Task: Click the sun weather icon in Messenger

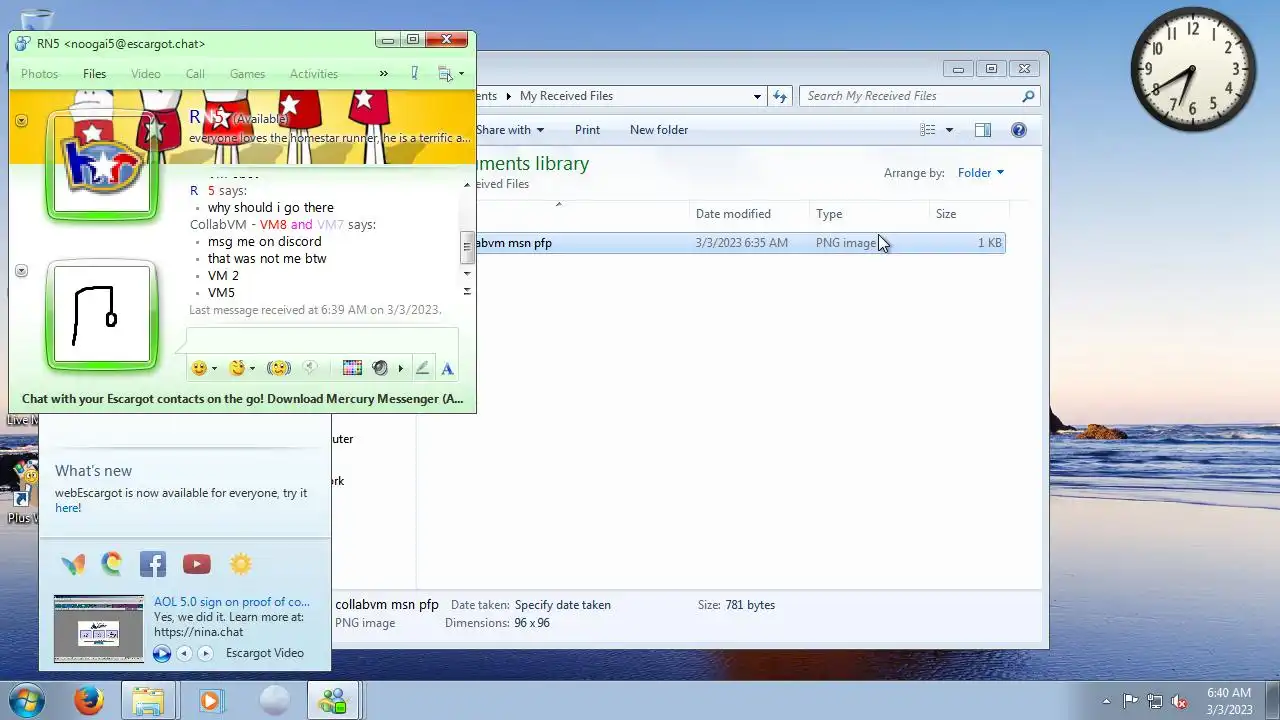Action: tap(241, 564)
